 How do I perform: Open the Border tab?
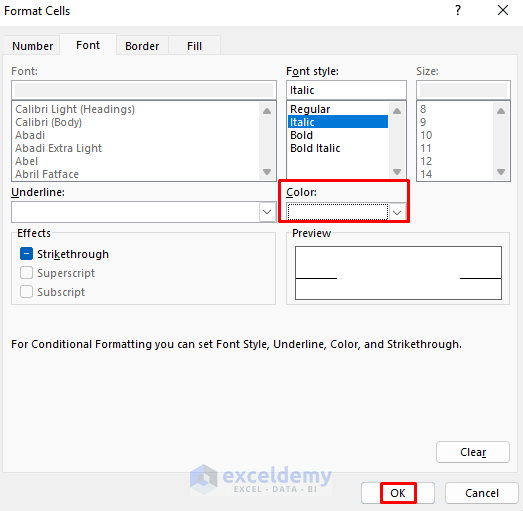point(142,46)
